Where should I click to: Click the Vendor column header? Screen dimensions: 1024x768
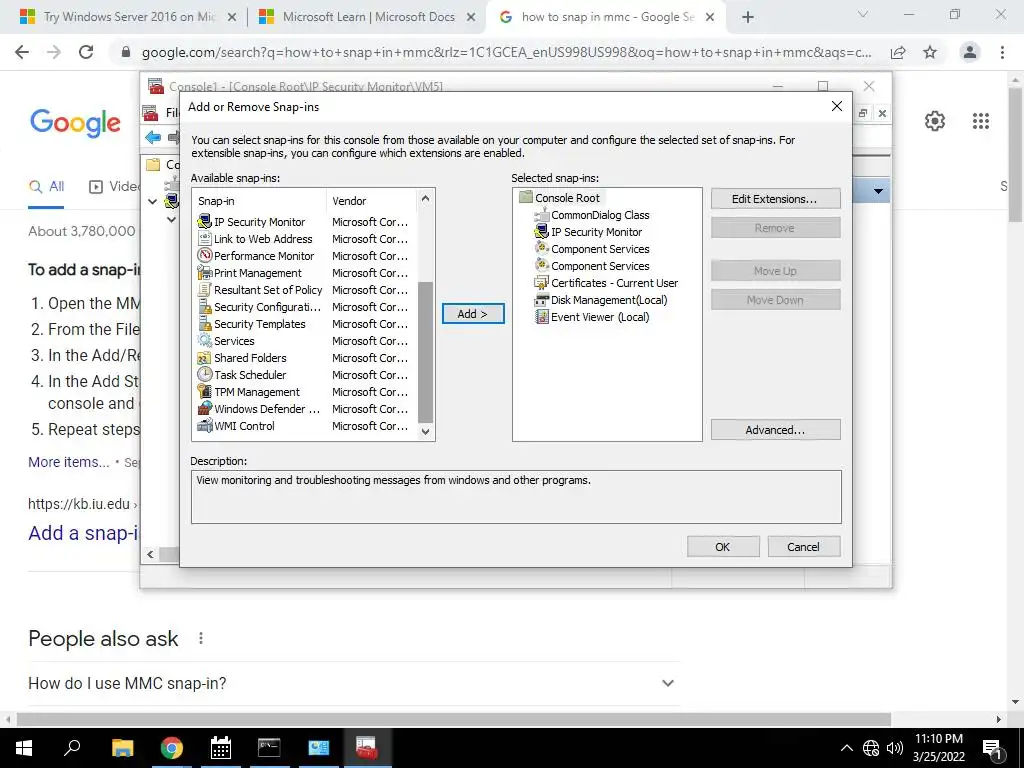[372, 201]
